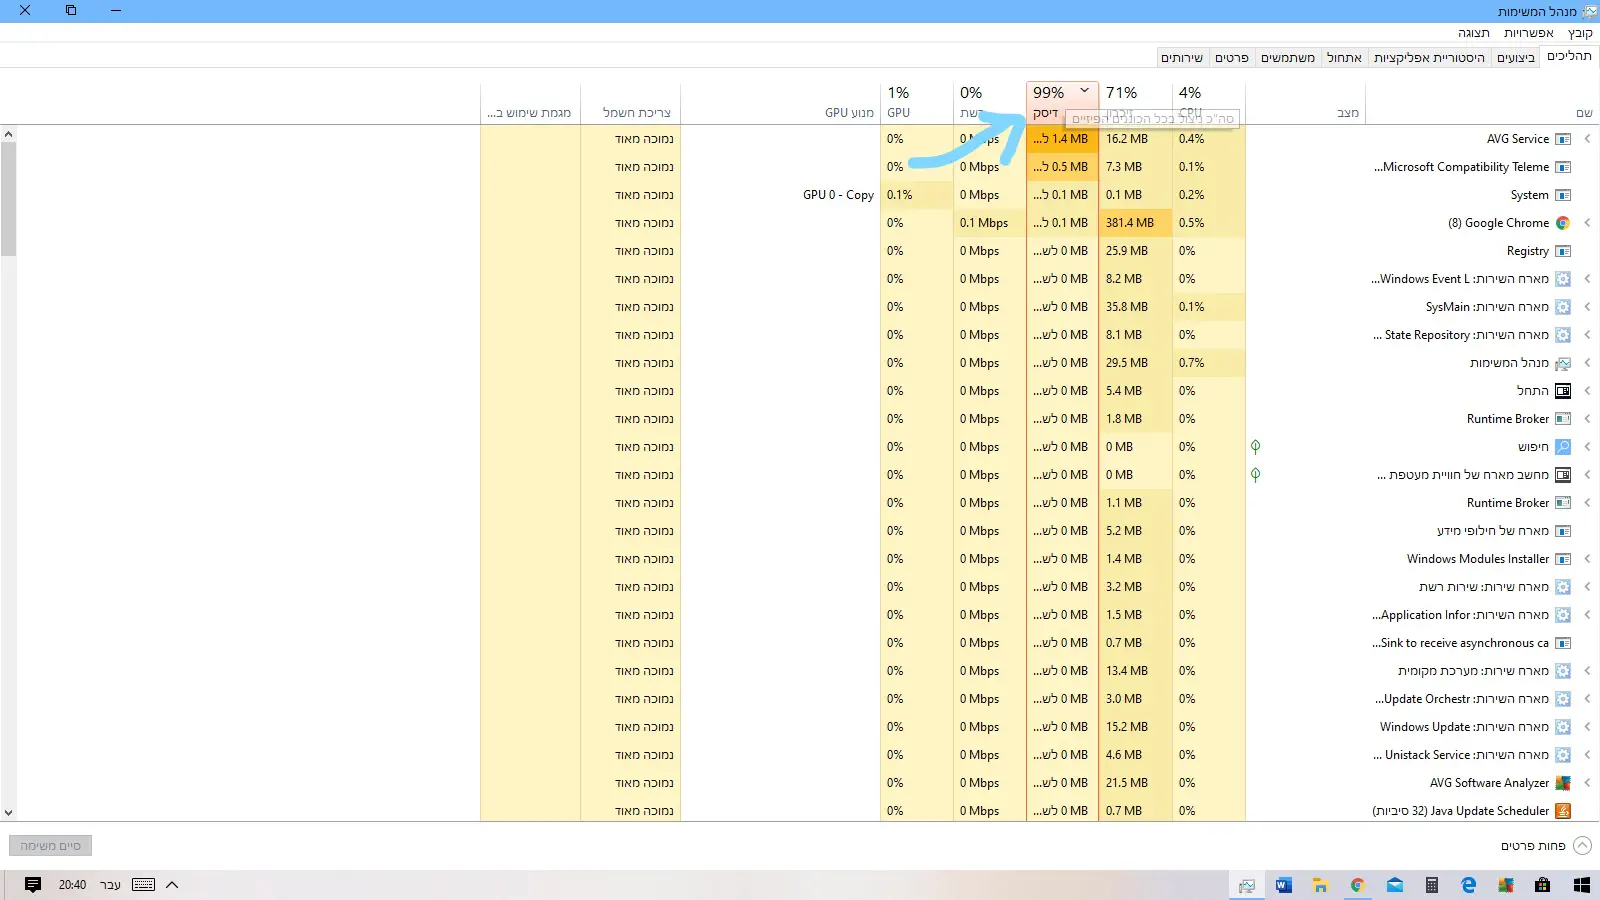The width and height of the screenshot is (1600, 900).
Task: Switch to the ביצועים (Performance) tab
Action: point(1515,58)
